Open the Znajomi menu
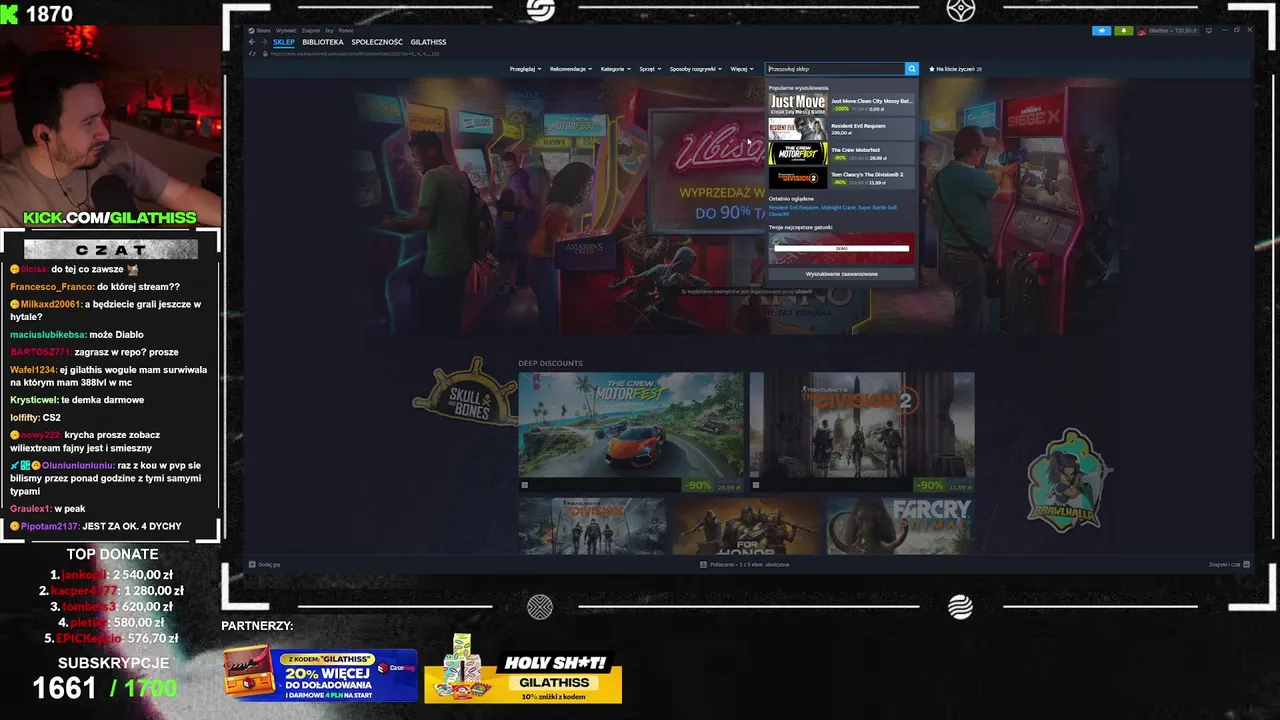Viewport: 1280px width, 720px height. [x=310, y=30]
